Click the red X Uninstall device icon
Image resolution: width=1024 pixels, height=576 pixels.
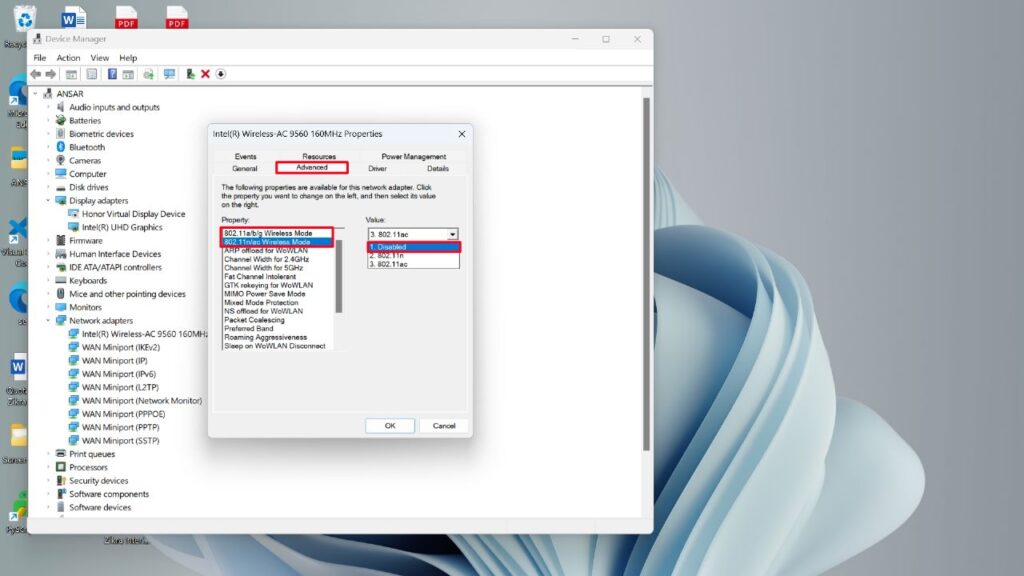pos(205,74)
